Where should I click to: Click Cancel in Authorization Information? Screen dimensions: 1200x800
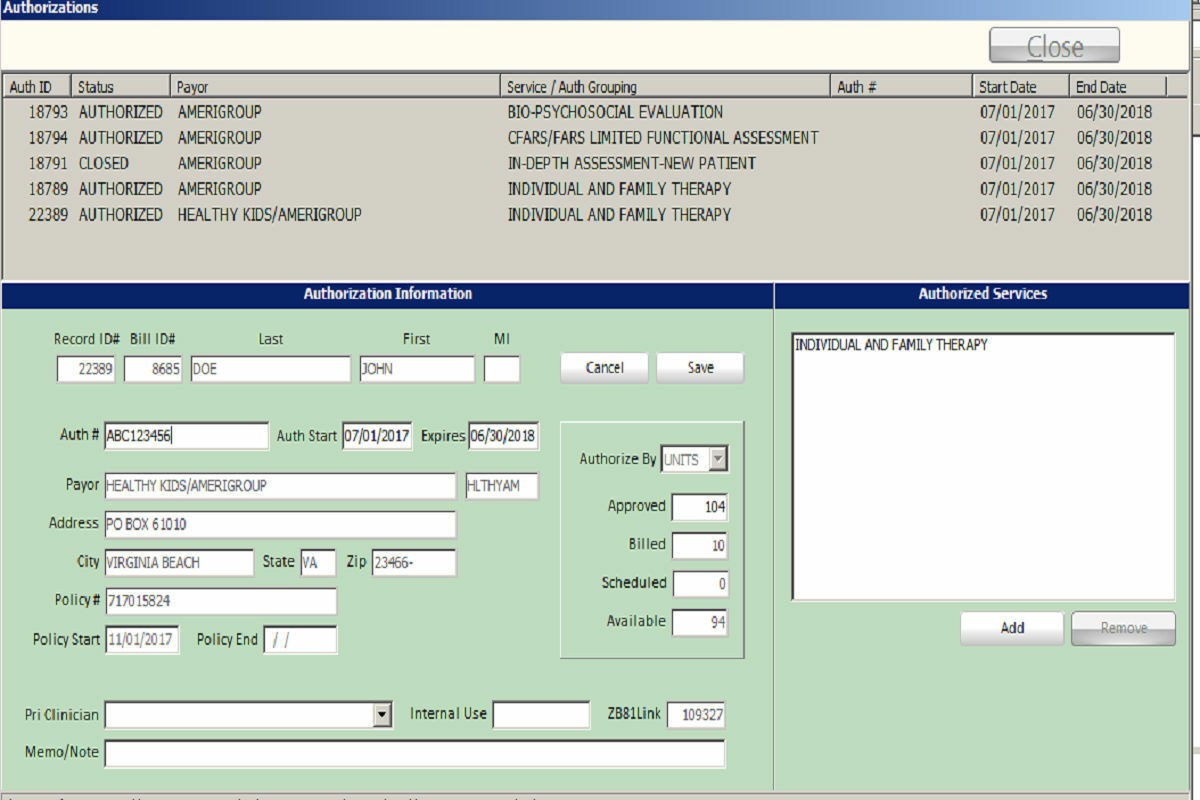click(x=604, y=368)
